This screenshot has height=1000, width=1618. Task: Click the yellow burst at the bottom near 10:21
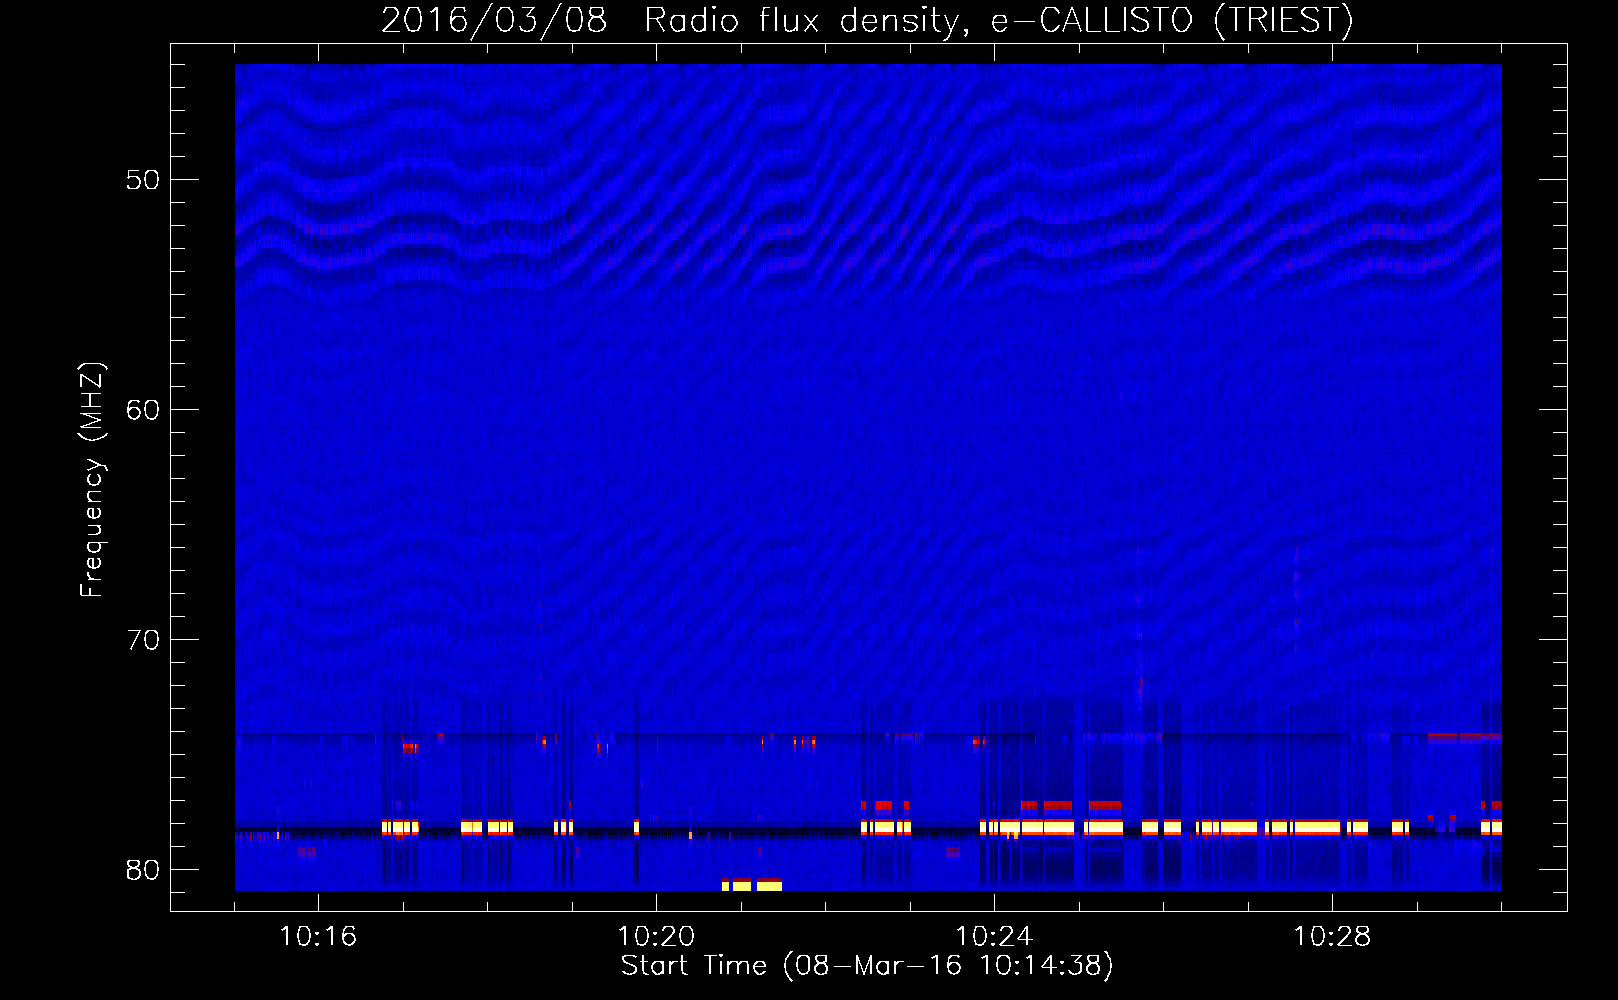click(752, 885)
